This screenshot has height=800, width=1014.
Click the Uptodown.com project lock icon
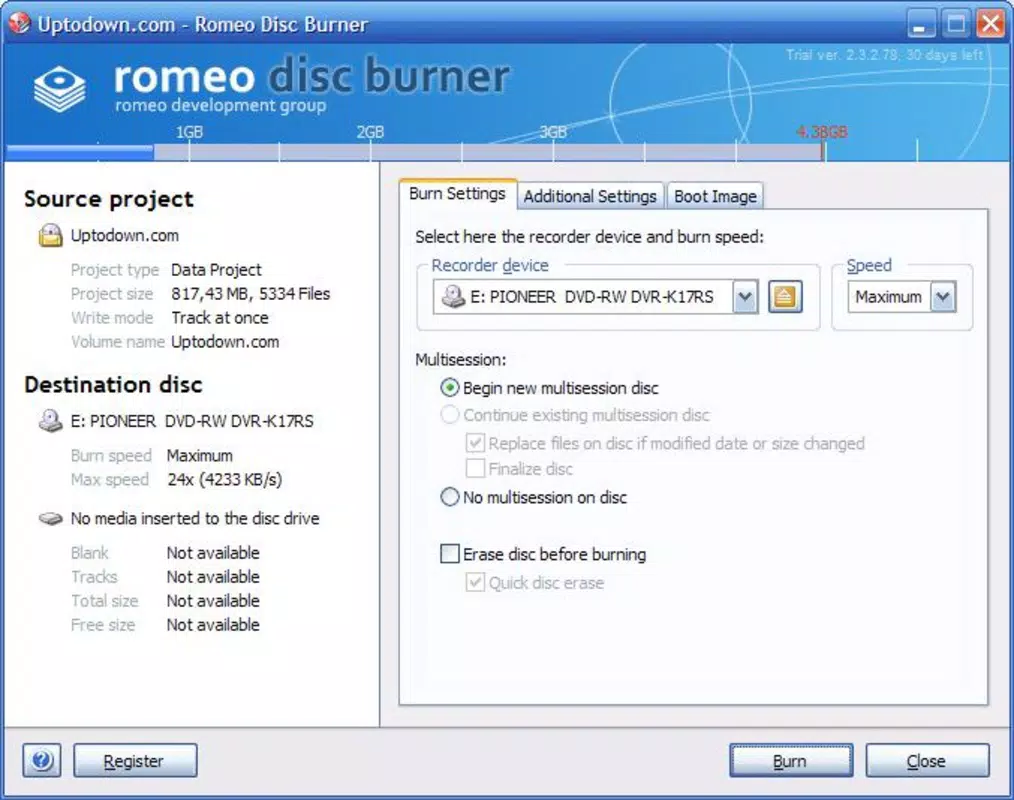coord(50,235)
